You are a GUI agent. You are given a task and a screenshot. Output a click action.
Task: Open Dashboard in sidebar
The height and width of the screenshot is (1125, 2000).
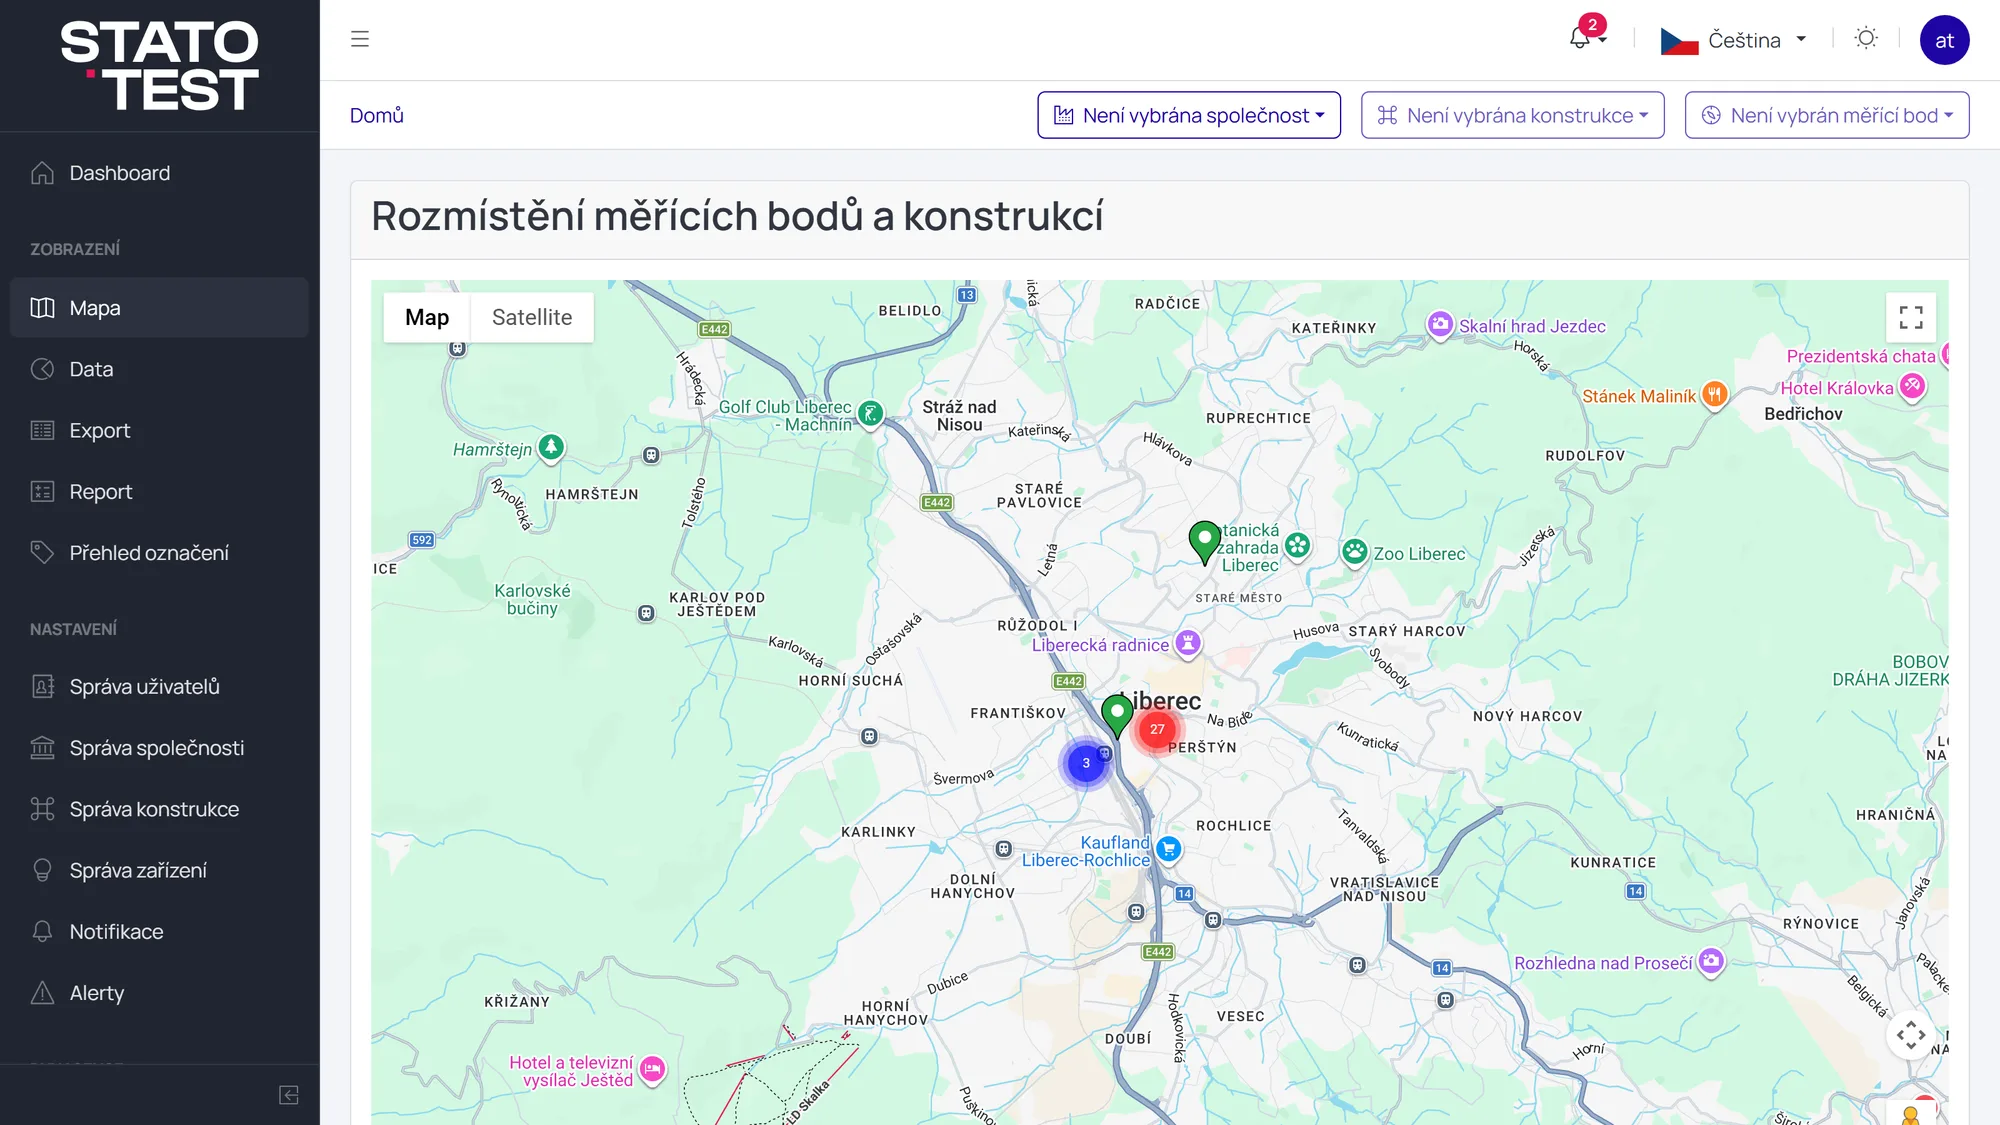pyautogui.click(x=159, y=173)
